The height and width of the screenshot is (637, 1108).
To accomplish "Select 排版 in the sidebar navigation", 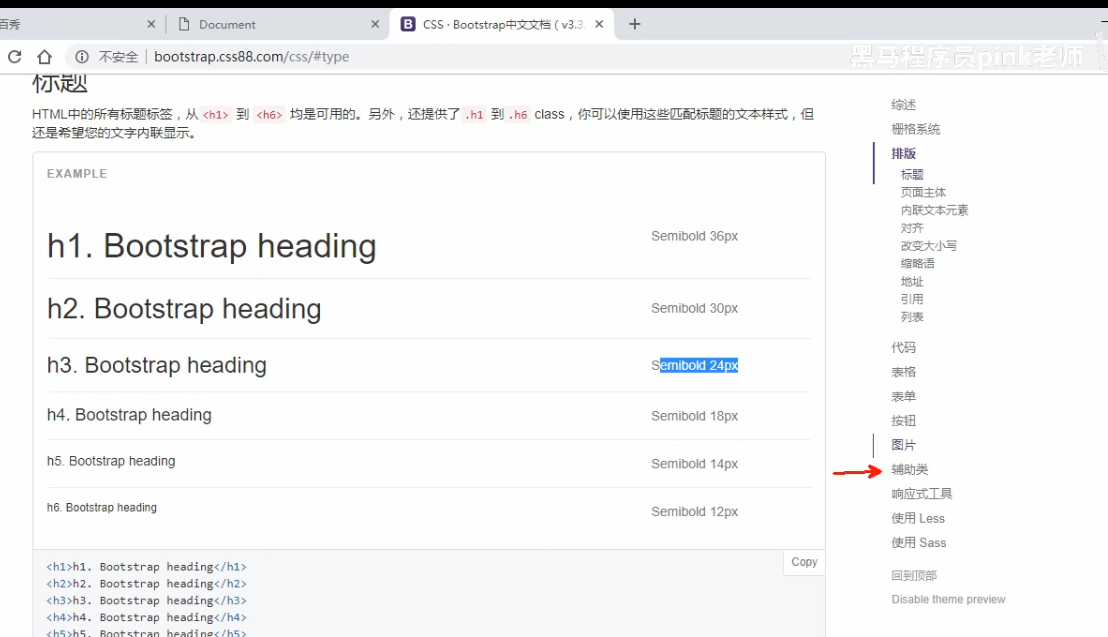I will (x=904, y=153).
